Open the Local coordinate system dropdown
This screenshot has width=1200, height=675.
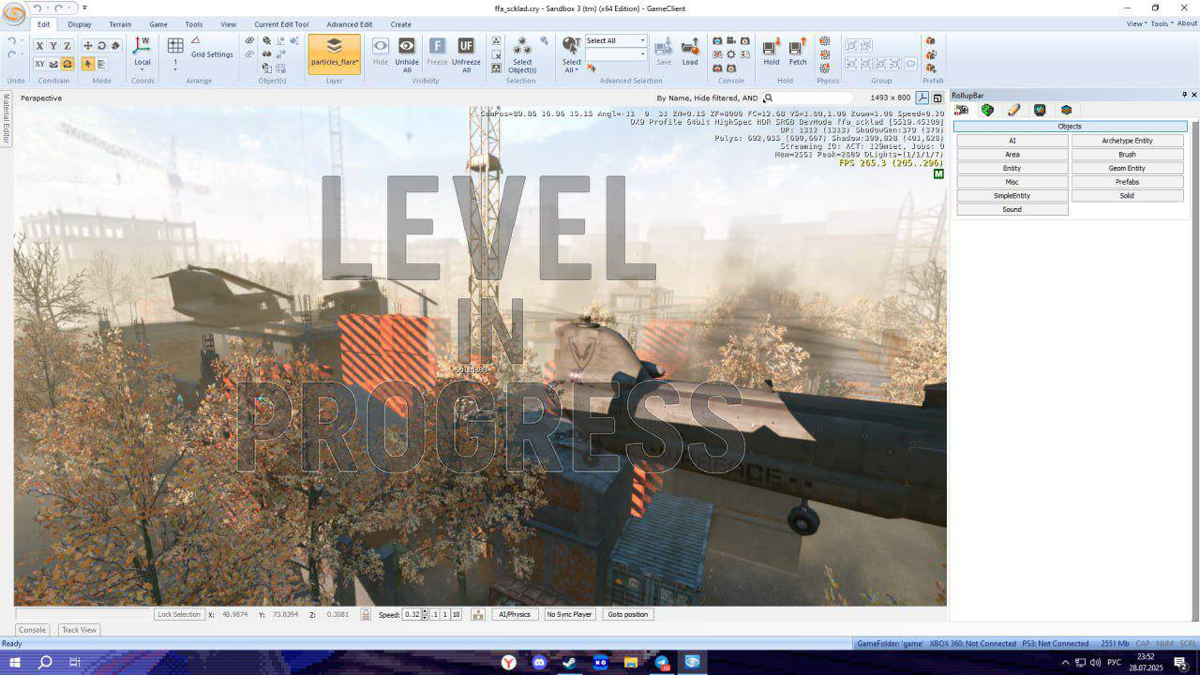pos(142,54)
